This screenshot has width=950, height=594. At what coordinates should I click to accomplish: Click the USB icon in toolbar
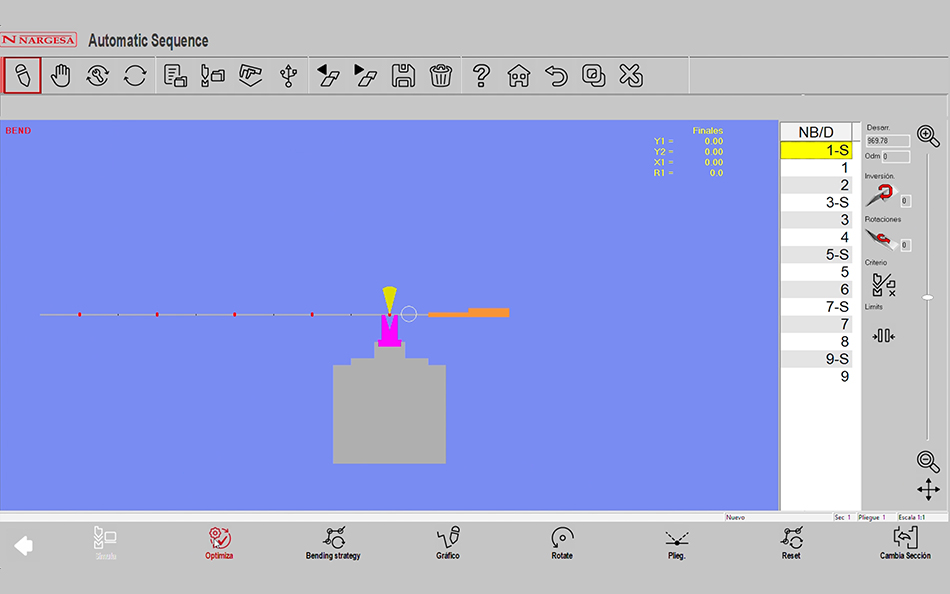click(289, 76)
